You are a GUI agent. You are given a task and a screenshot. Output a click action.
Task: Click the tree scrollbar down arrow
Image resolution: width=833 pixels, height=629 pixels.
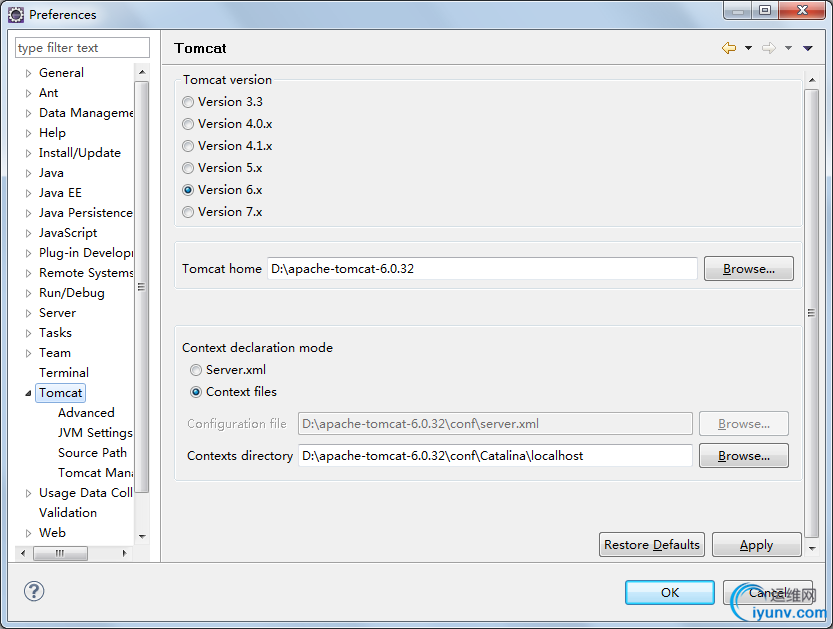142,537
